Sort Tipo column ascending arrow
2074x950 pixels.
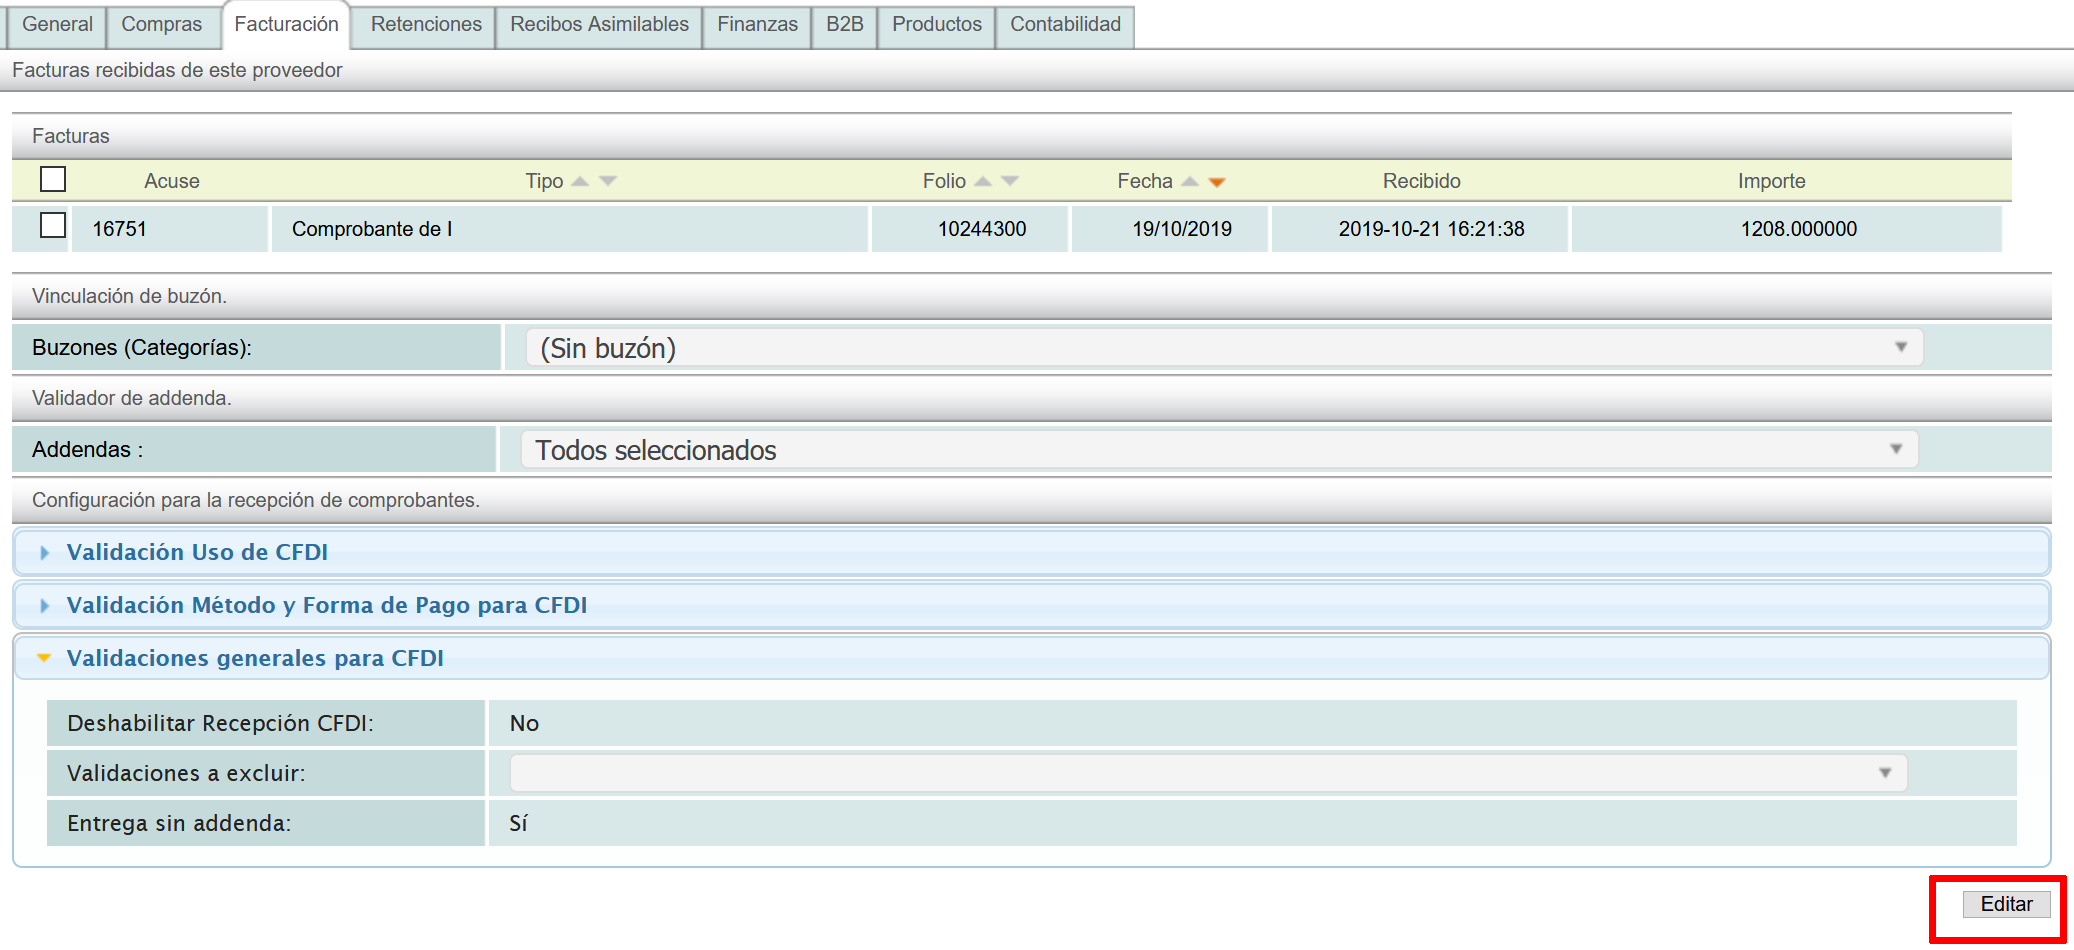(x=580, y=181)
